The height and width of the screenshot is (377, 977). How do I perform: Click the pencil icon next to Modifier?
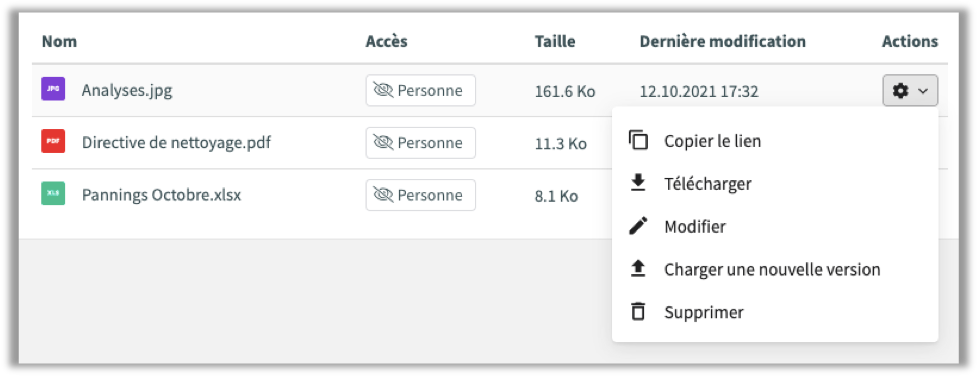[638, 226]
